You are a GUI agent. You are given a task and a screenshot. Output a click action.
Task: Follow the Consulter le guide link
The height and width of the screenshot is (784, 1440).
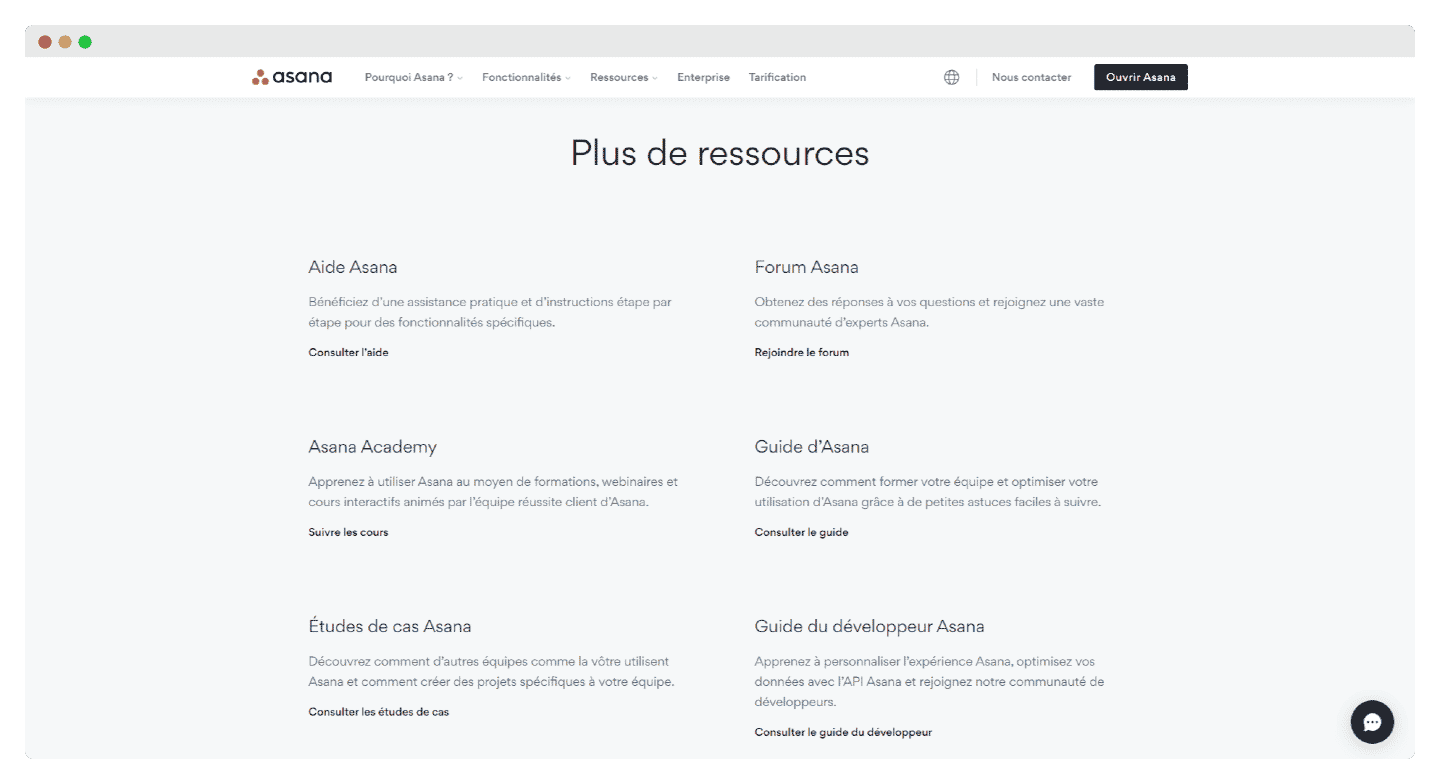pyautogui.click(x=801, y=532)
